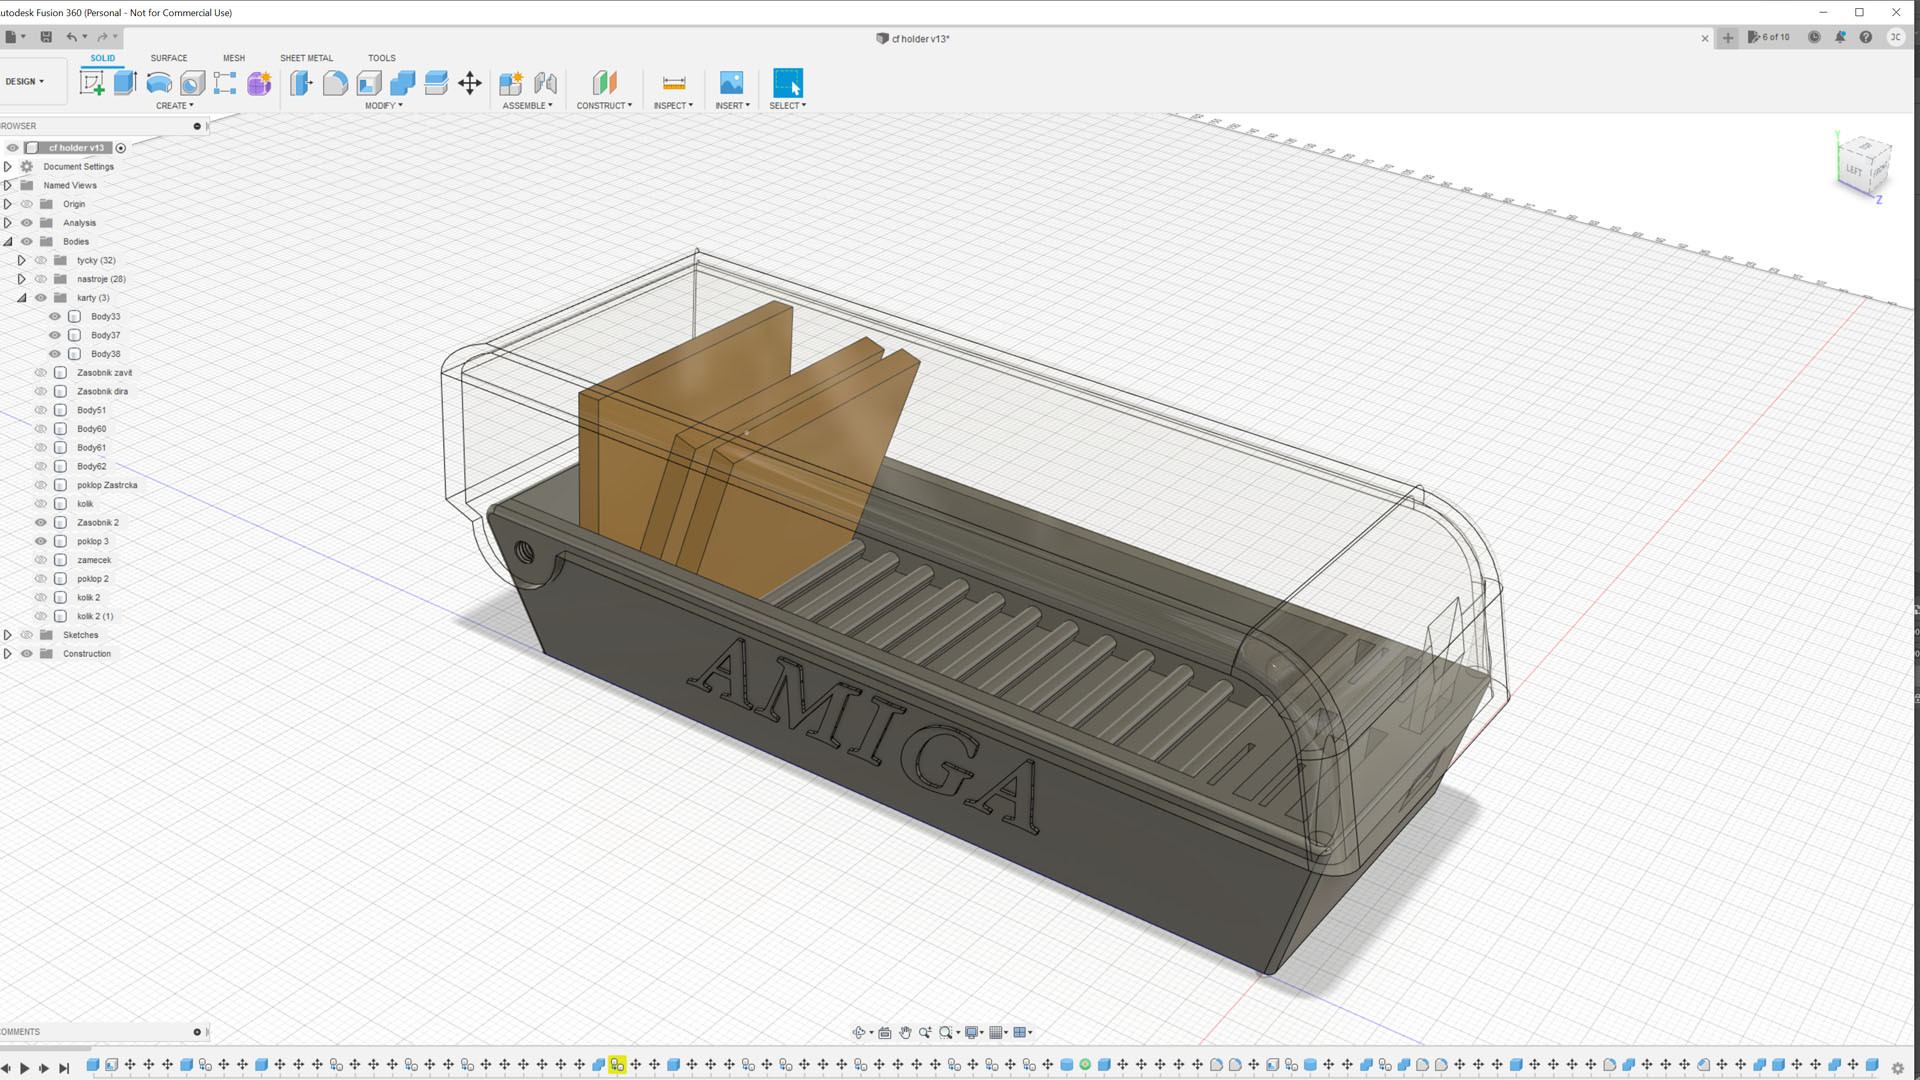Screen dimensions: 1920x1080
Task: Show the Zasobnik zavit body
Action: (41, 373)
